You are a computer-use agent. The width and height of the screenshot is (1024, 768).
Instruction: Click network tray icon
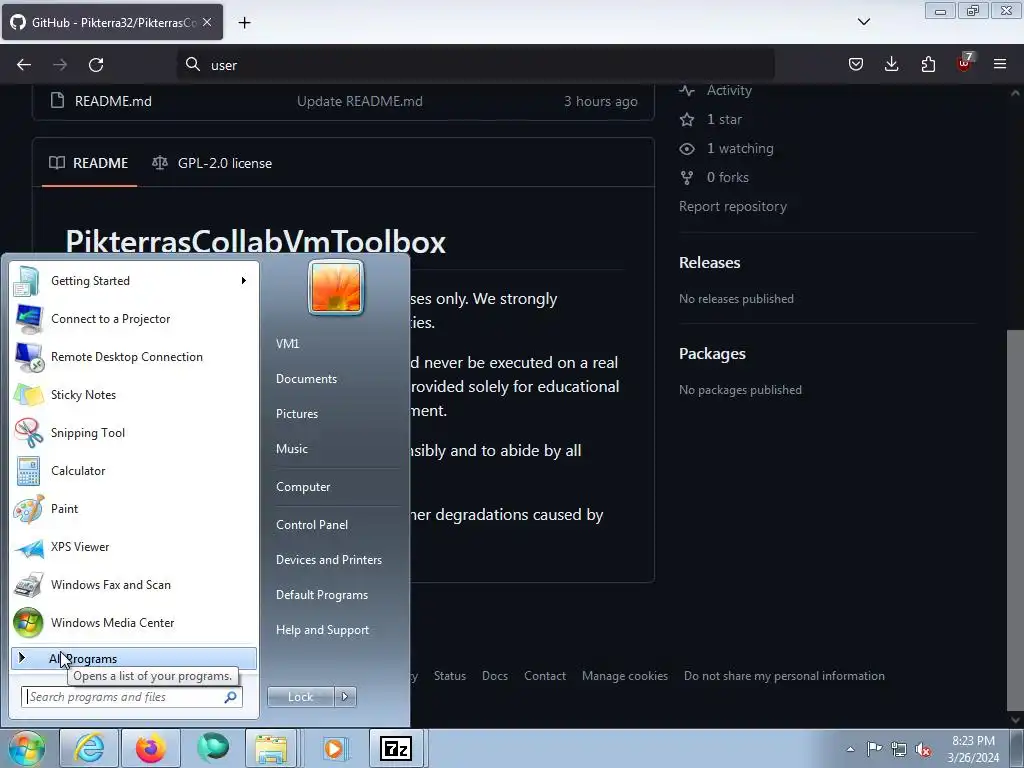click(899, 749)
